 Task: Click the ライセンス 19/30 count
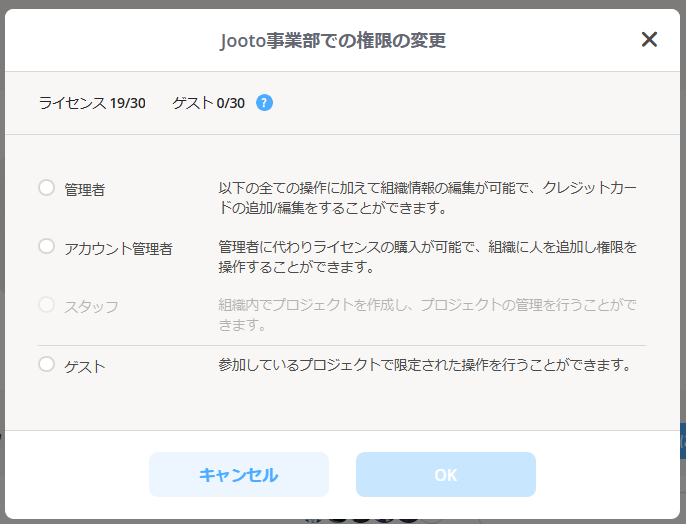[x=92, y=103]
